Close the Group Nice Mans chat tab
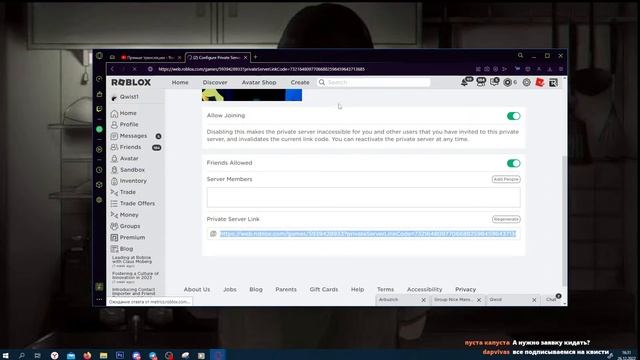This screenshot has height=360, width=640. click(x=479, y=300)
